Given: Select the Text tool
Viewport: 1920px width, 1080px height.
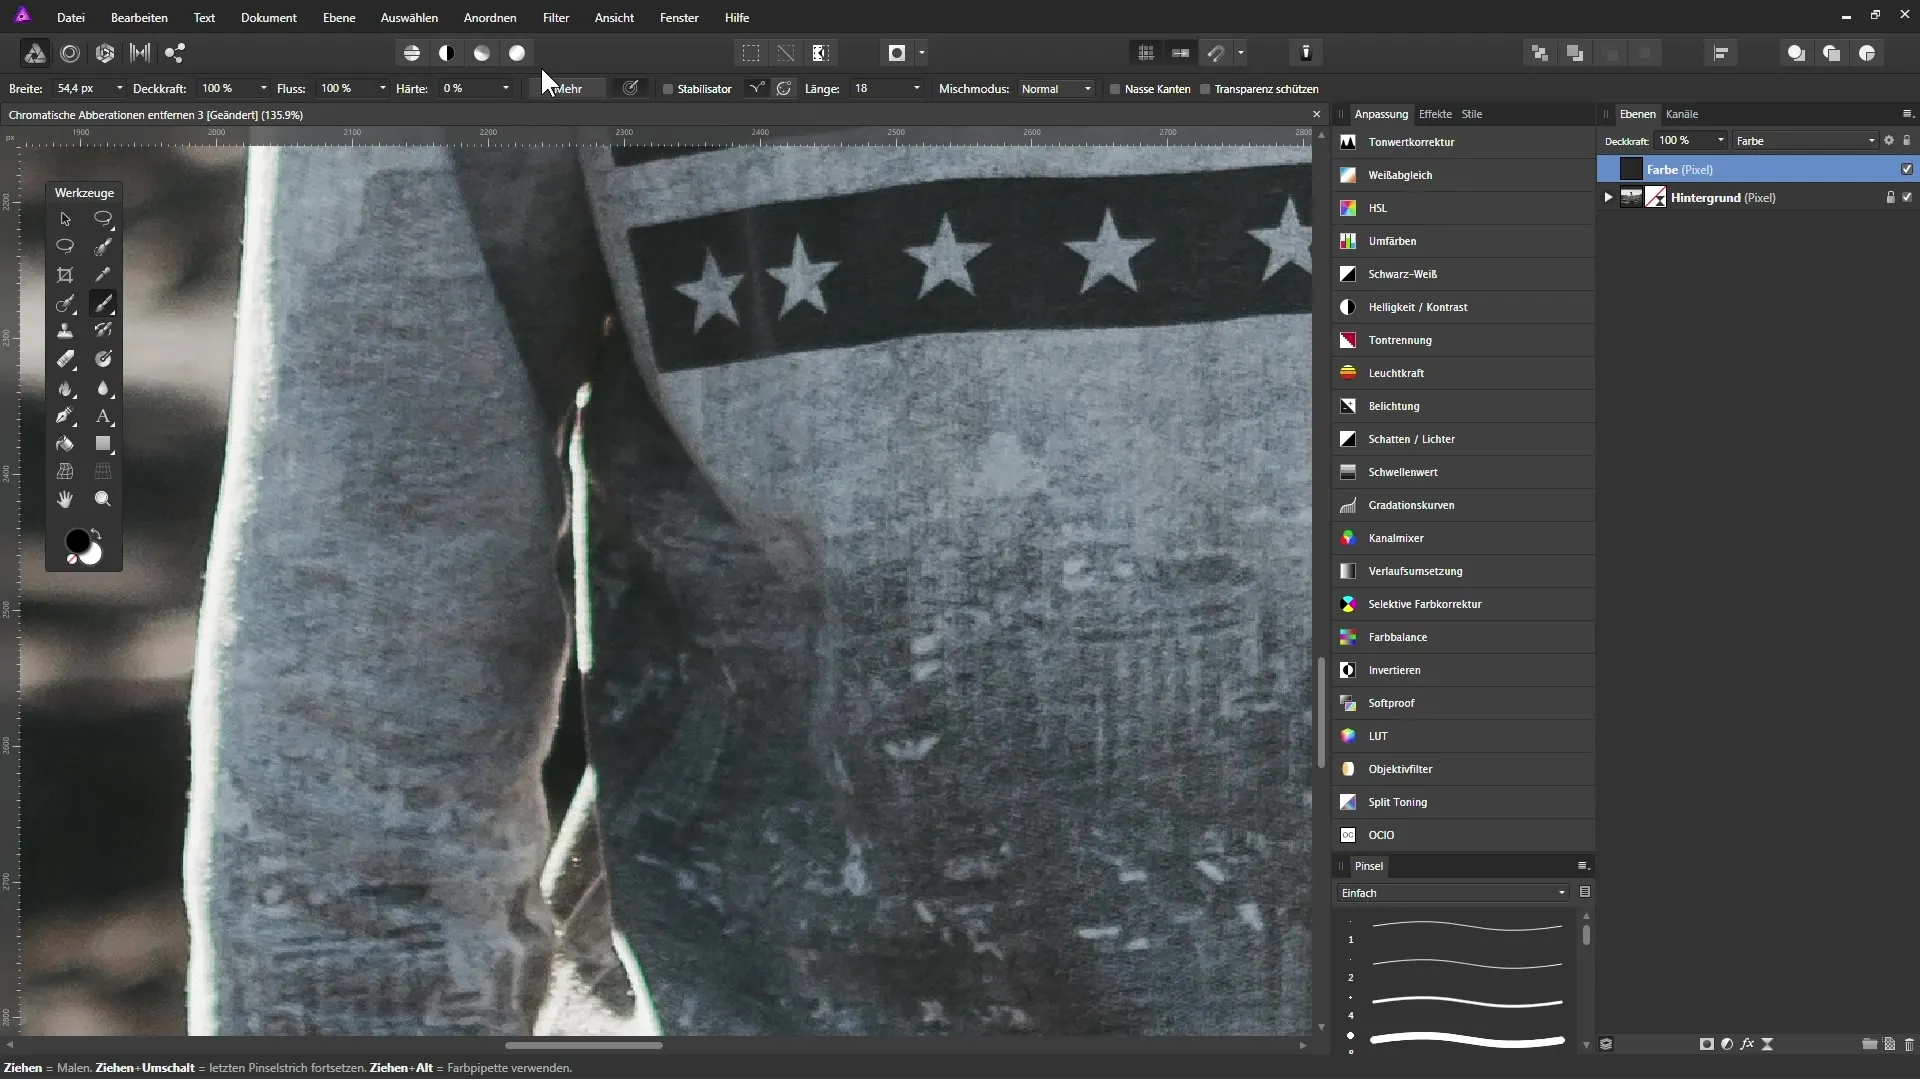Looking at the screenshot, I should click(x=103, y=416).
